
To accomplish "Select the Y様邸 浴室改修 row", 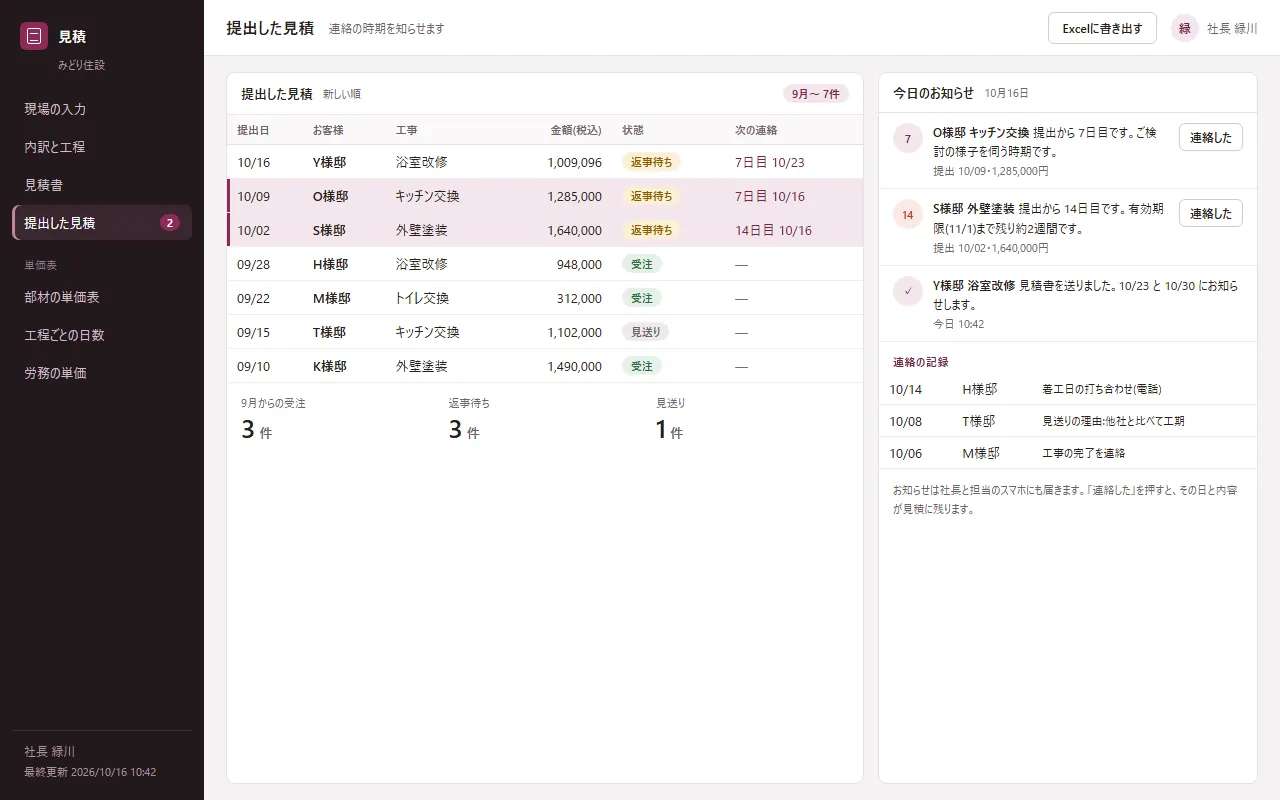I will coord(545,162).
